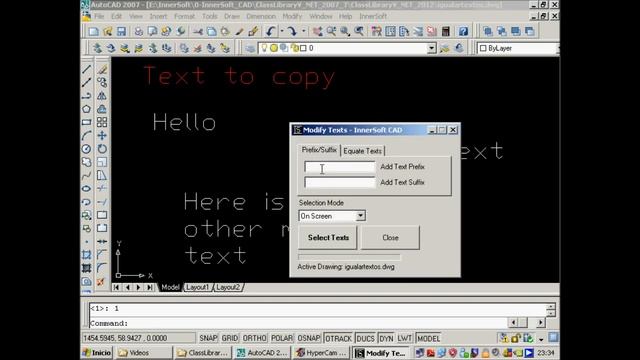Click the Match Properties brush icon
This screenshot has height=360, width=640.
tap(253, 31)
